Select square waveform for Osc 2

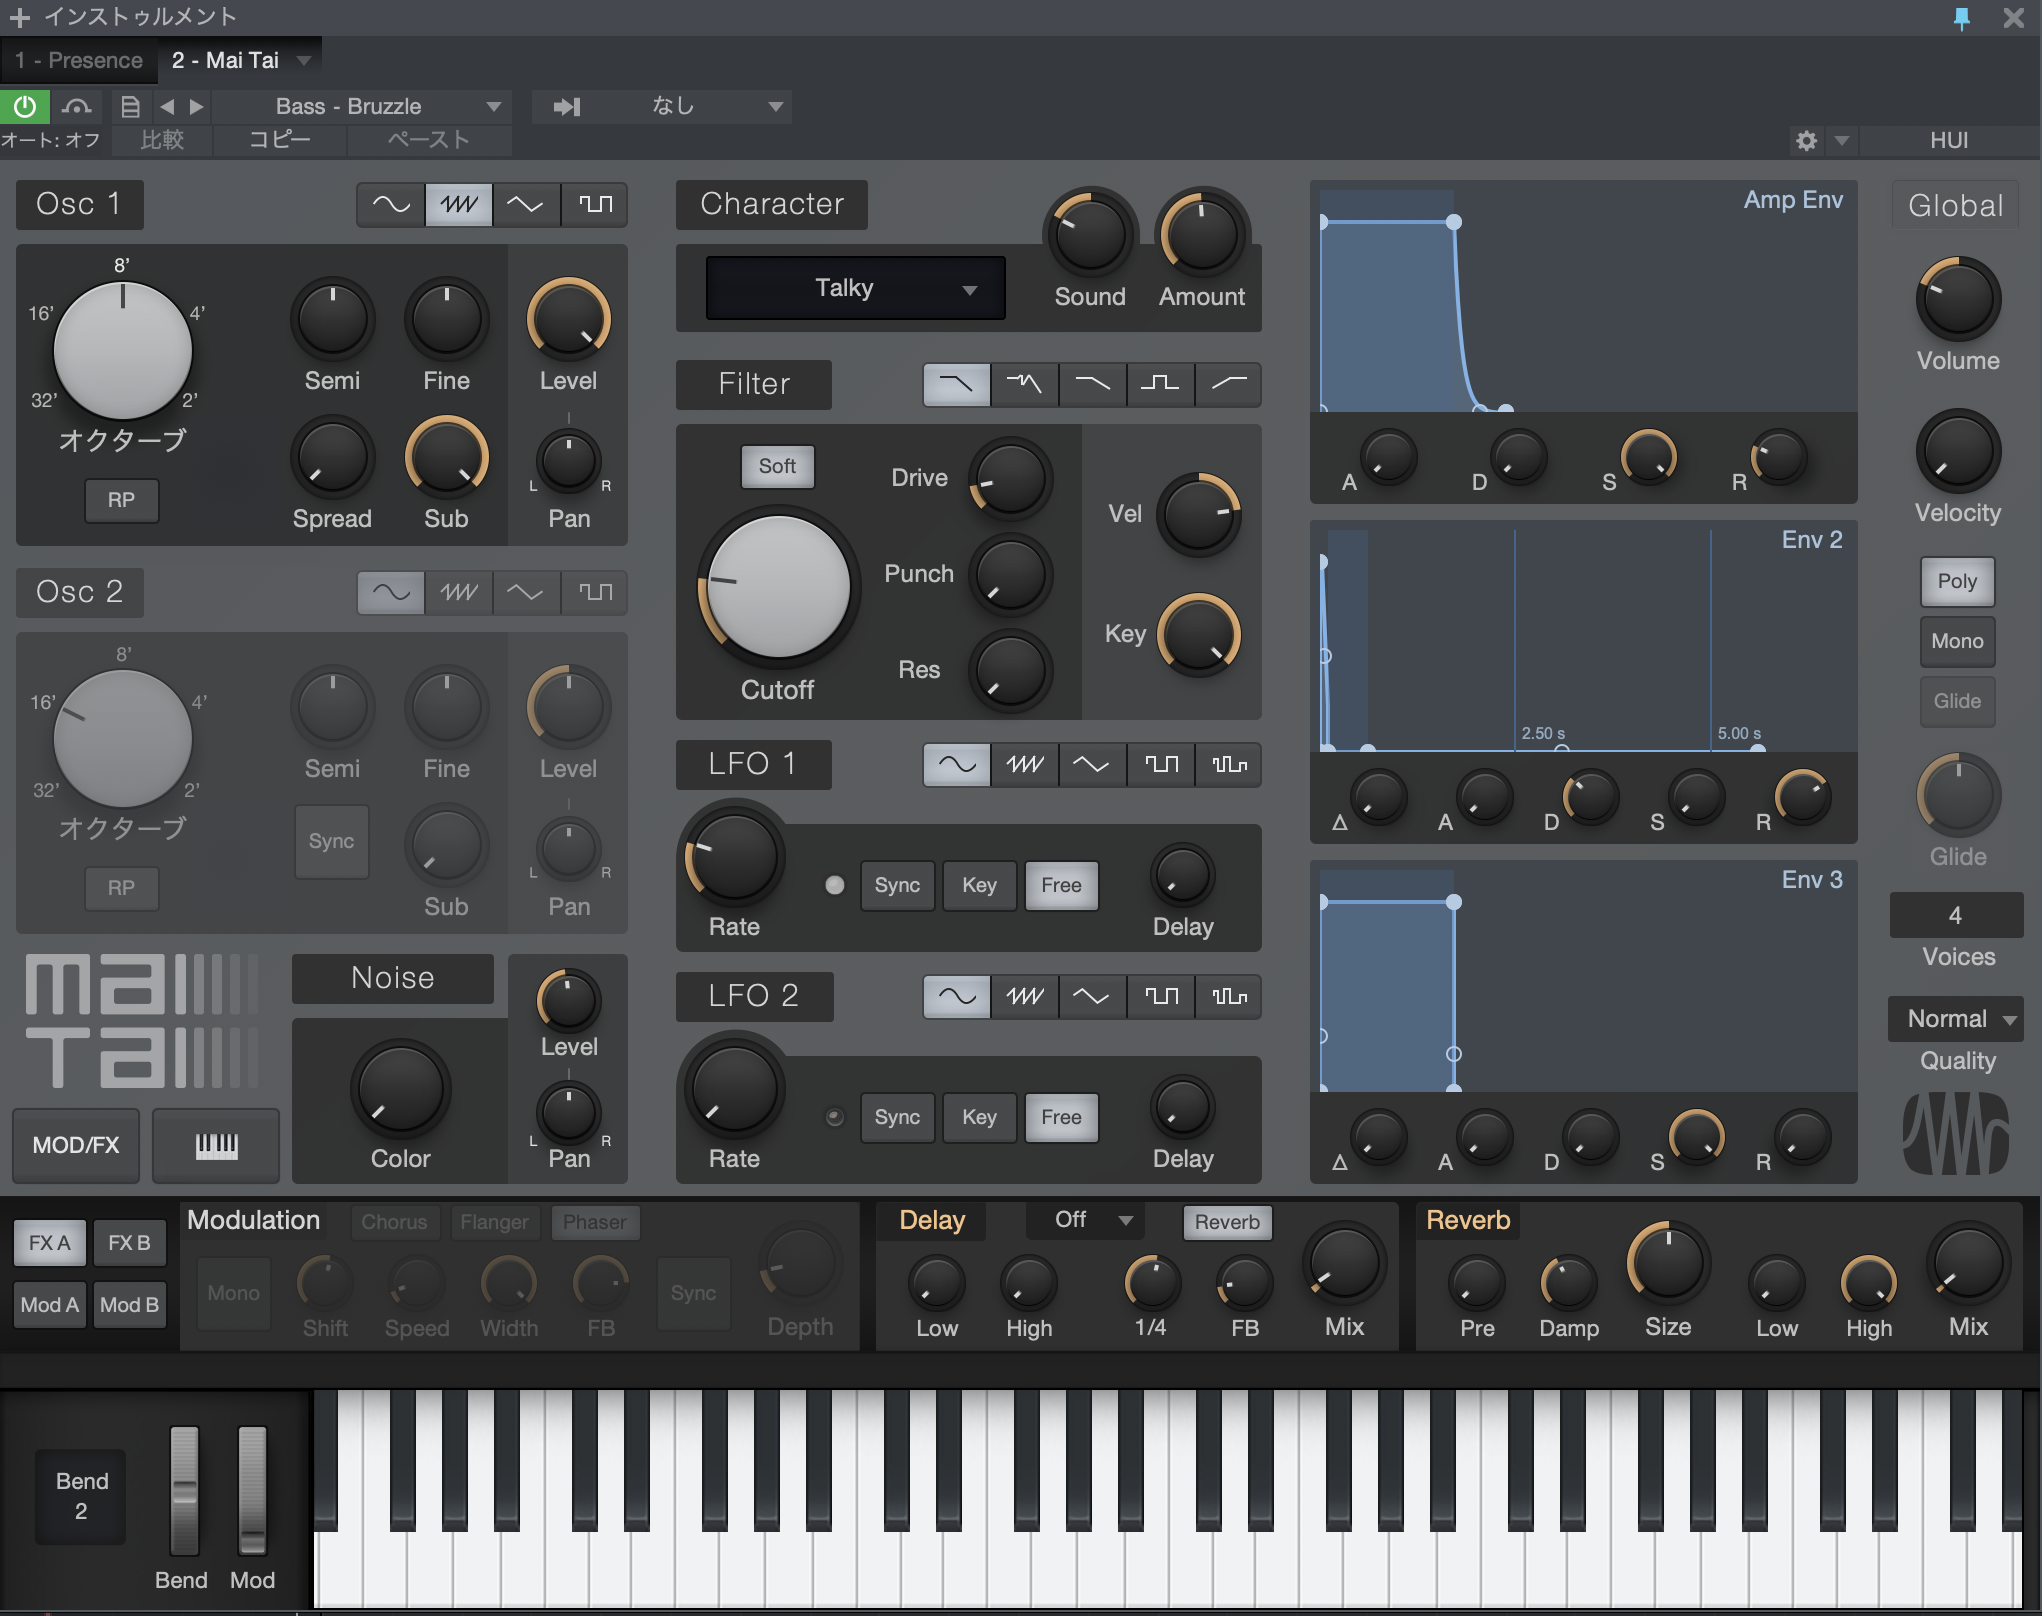click(595, 592)
